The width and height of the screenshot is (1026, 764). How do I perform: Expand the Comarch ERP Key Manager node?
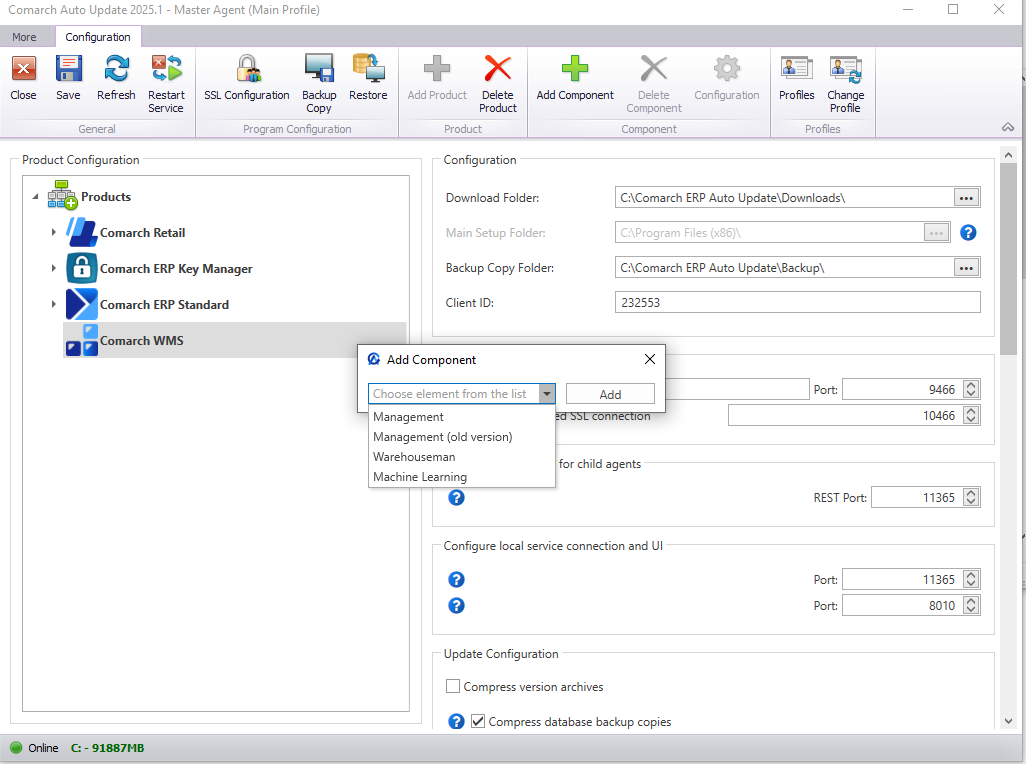click(x=54, y=268)
